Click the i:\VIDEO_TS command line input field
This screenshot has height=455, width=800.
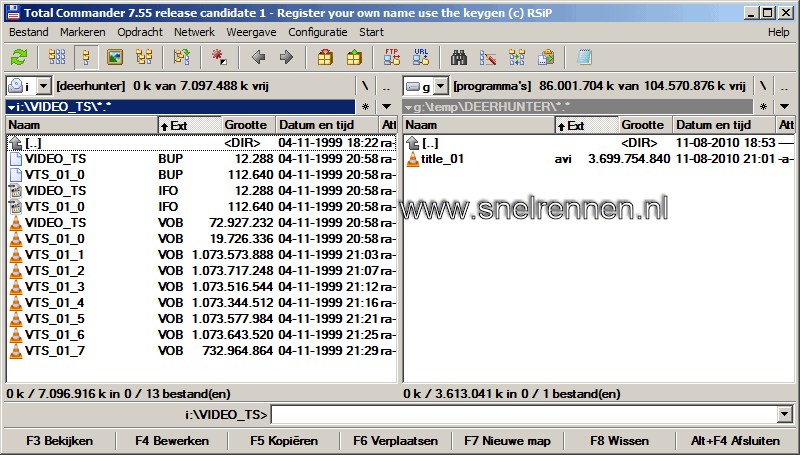pyautogui.click(x=524, y=415)
